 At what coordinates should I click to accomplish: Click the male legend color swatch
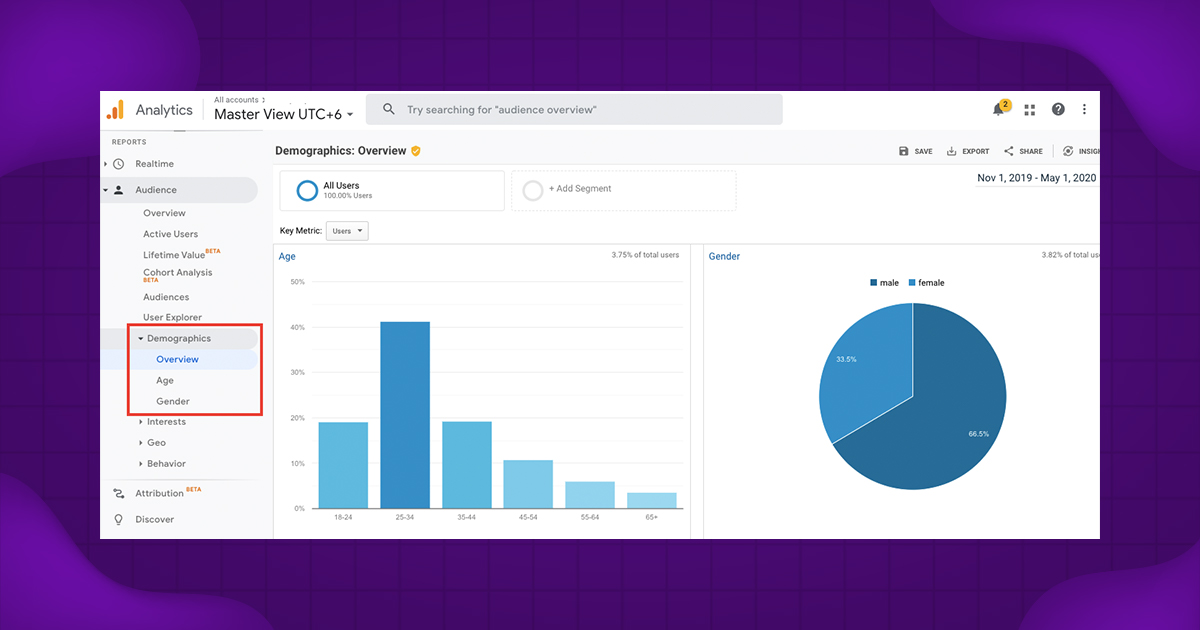coord(874,283)
